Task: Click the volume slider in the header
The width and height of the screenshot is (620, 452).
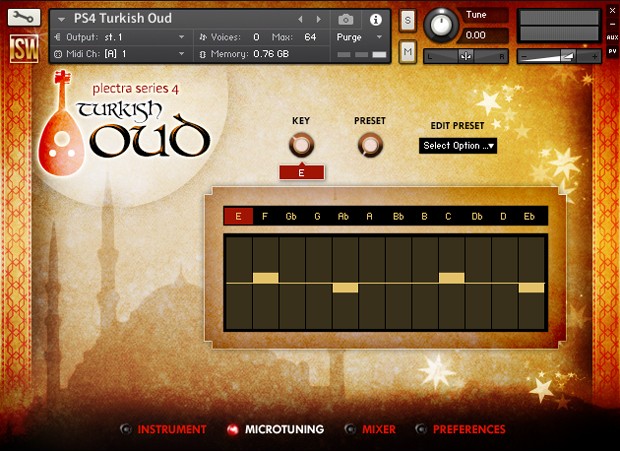Action: point(559,57)
